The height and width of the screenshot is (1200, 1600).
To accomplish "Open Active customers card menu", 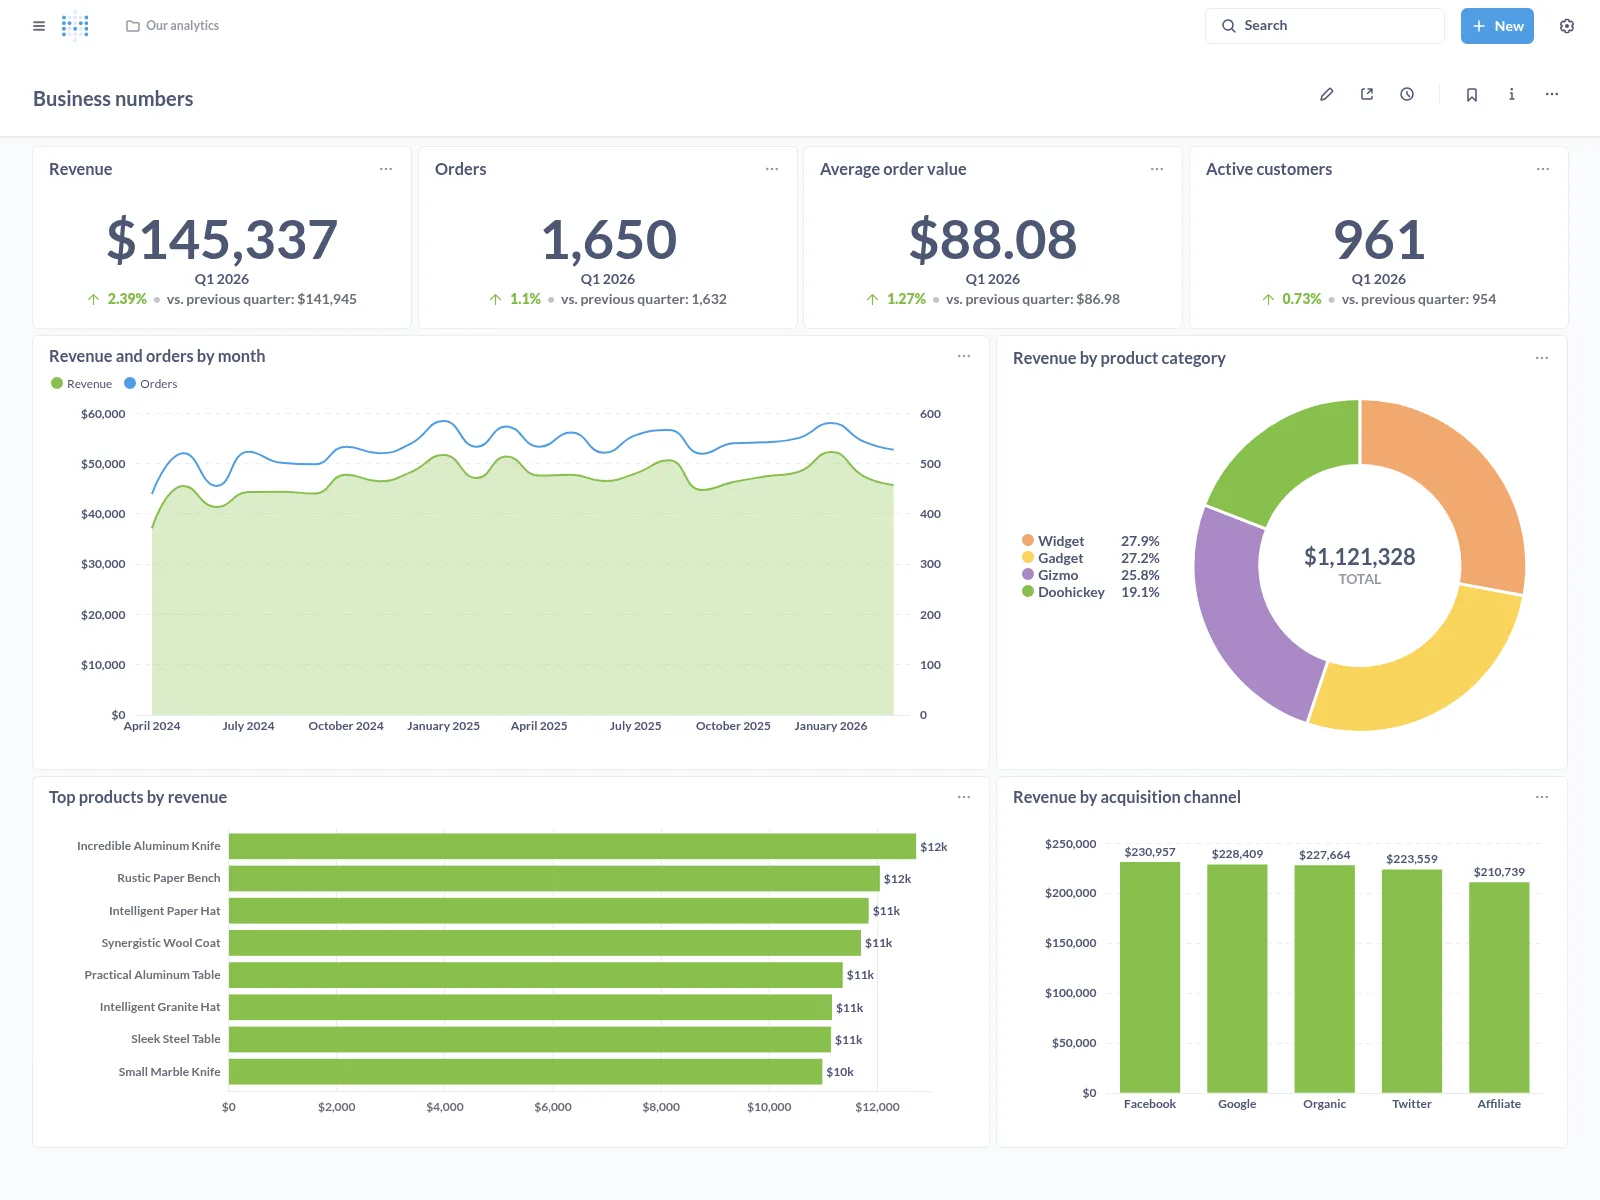I will (x=1543, y=169).
